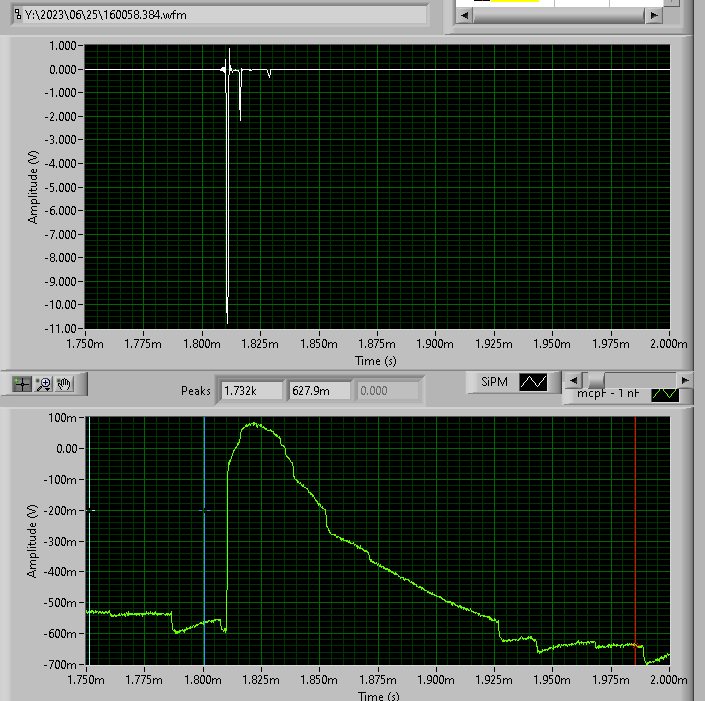This screenshot has height=701, width=705.
Task: Select the hand pan tool in graph palette
Action: click(64, 384)
